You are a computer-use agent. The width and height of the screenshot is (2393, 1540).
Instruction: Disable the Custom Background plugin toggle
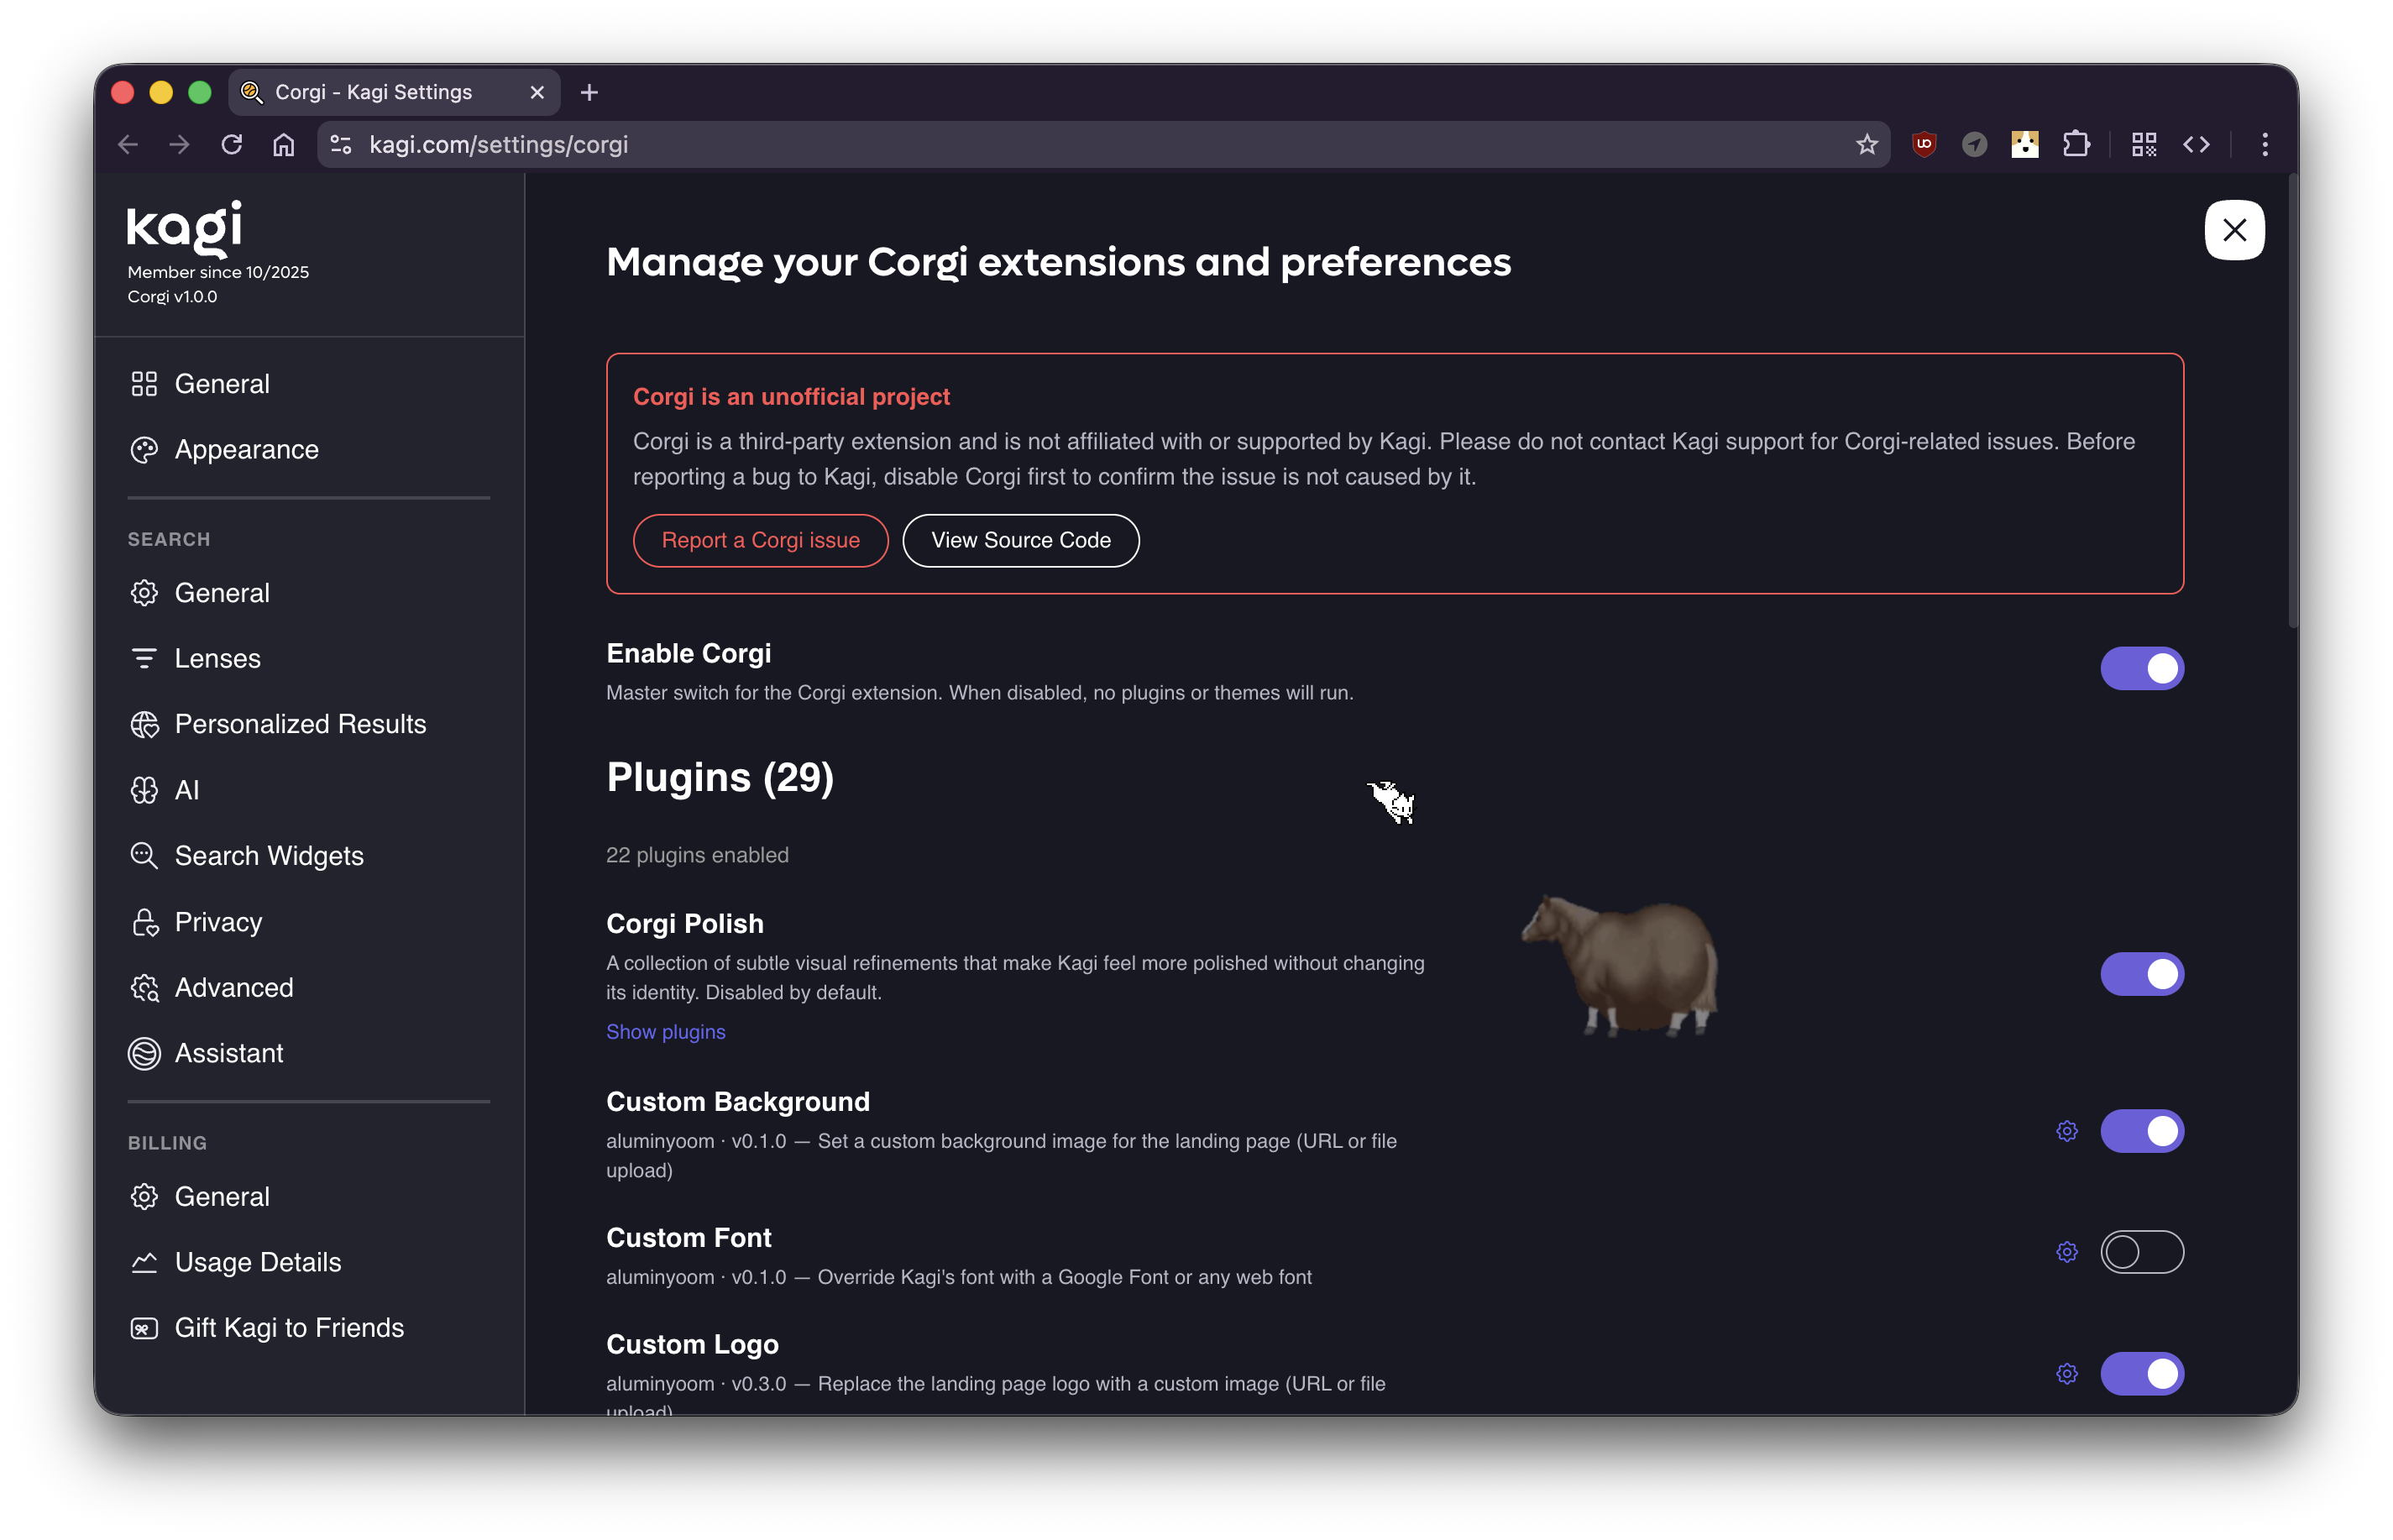(x=2141, y=1131)
